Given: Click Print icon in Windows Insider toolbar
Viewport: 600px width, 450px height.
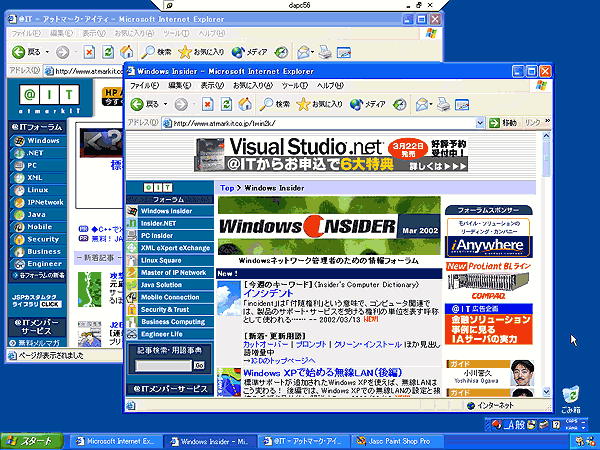Looking at the screenshot, I should point(443,104).
